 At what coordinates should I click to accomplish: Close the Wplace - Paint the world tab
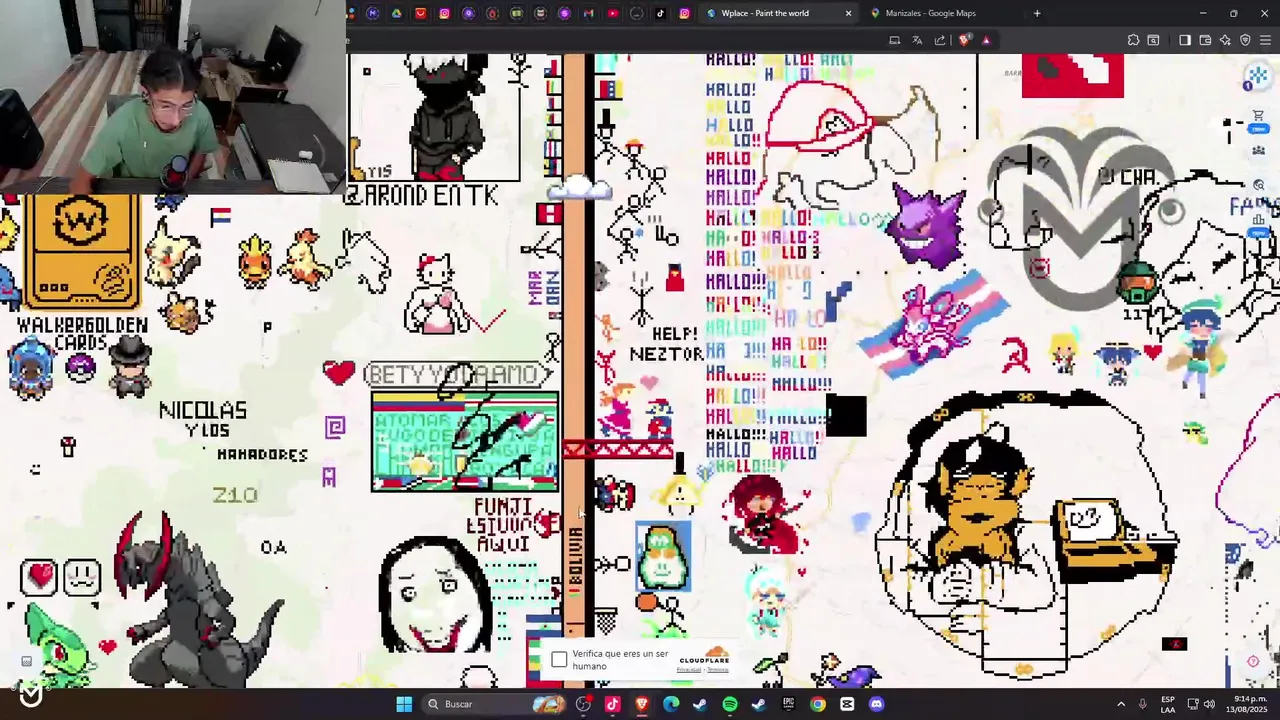pos(848,13)
